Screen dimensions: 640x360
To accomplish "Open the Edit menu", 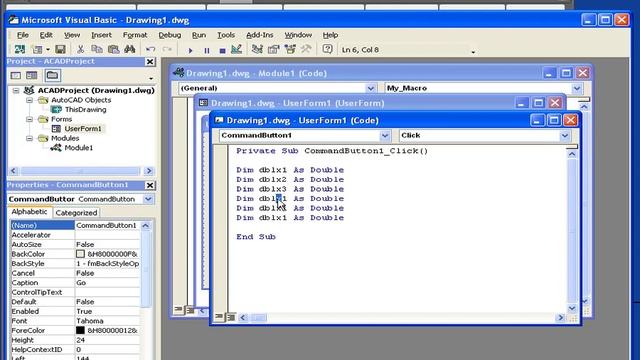I will tap(46, 35).
